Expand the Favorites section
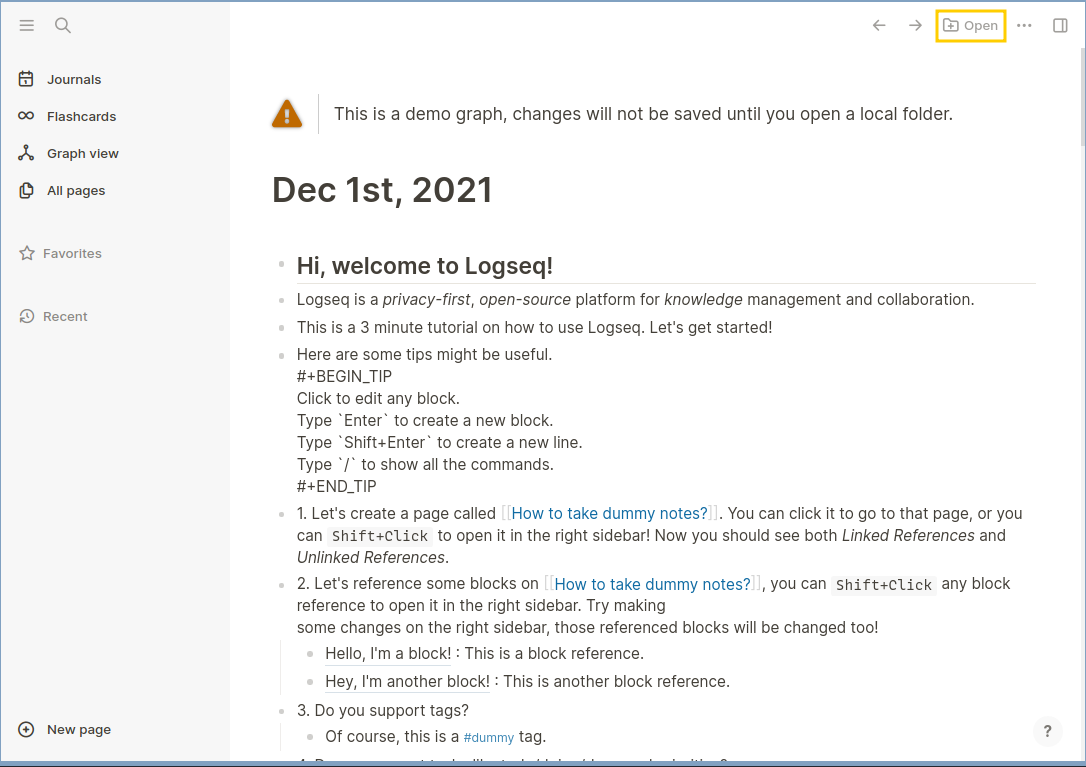1086x767 pixels. point(72,254)
